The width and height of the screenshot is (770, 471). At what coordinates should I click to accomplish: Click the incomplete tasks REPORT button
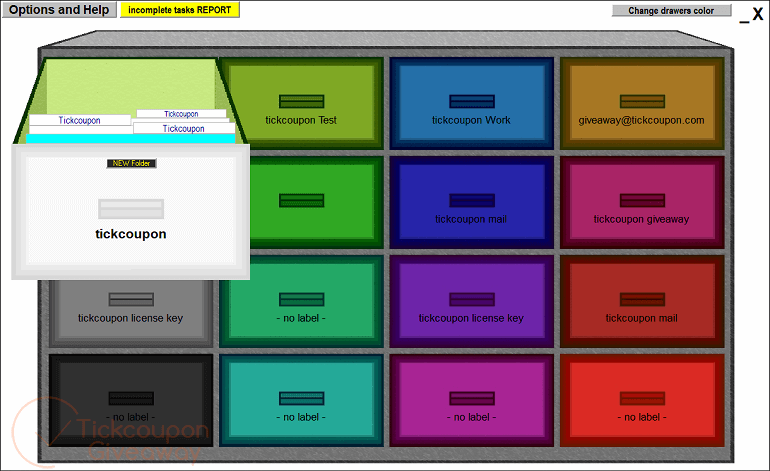pos(180,10)
